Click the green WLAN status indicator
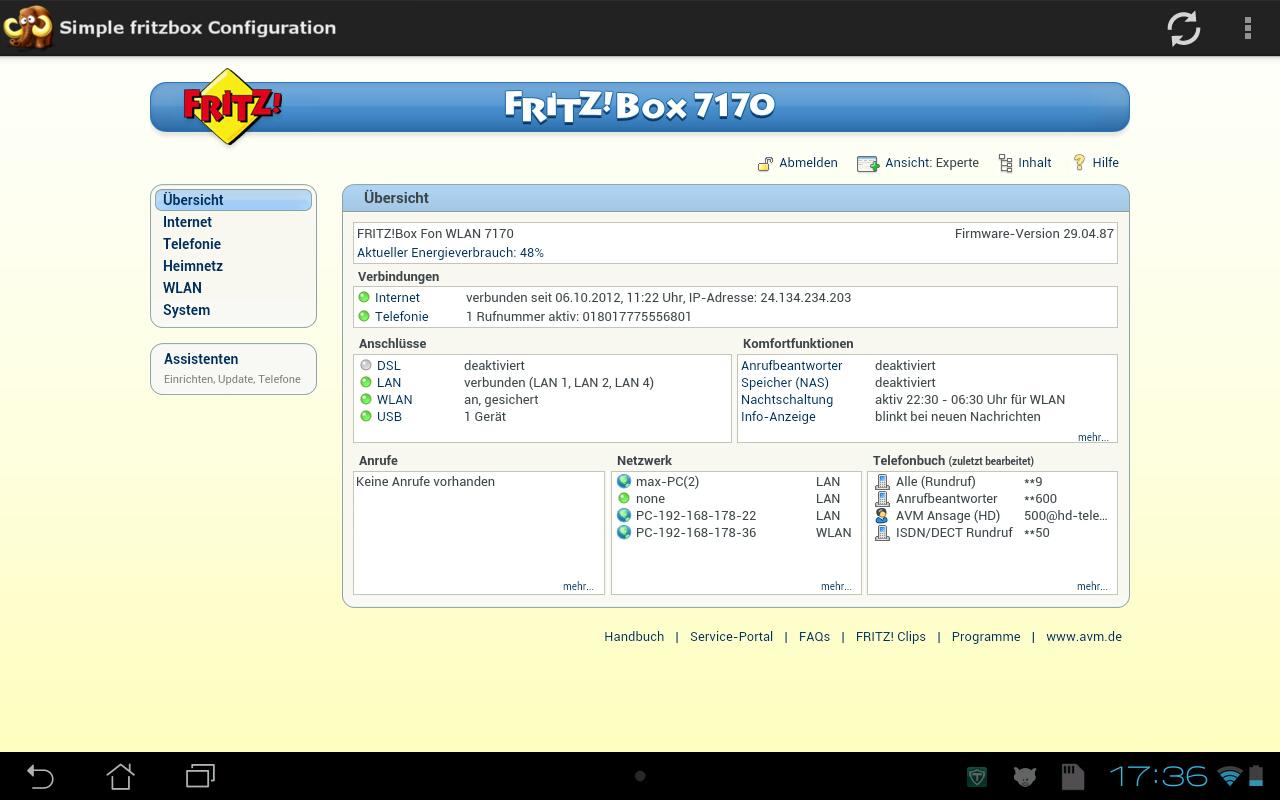Screen dimensions: 1280x800 [366, 400]
